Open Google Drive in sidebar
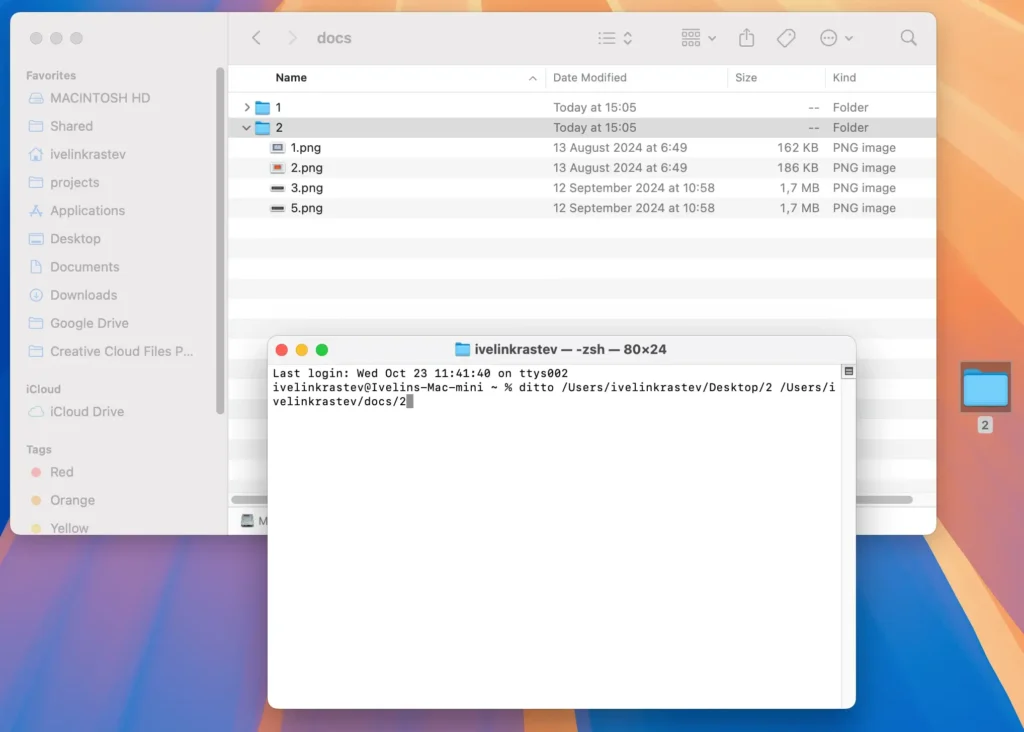 (x=89, y=323)
